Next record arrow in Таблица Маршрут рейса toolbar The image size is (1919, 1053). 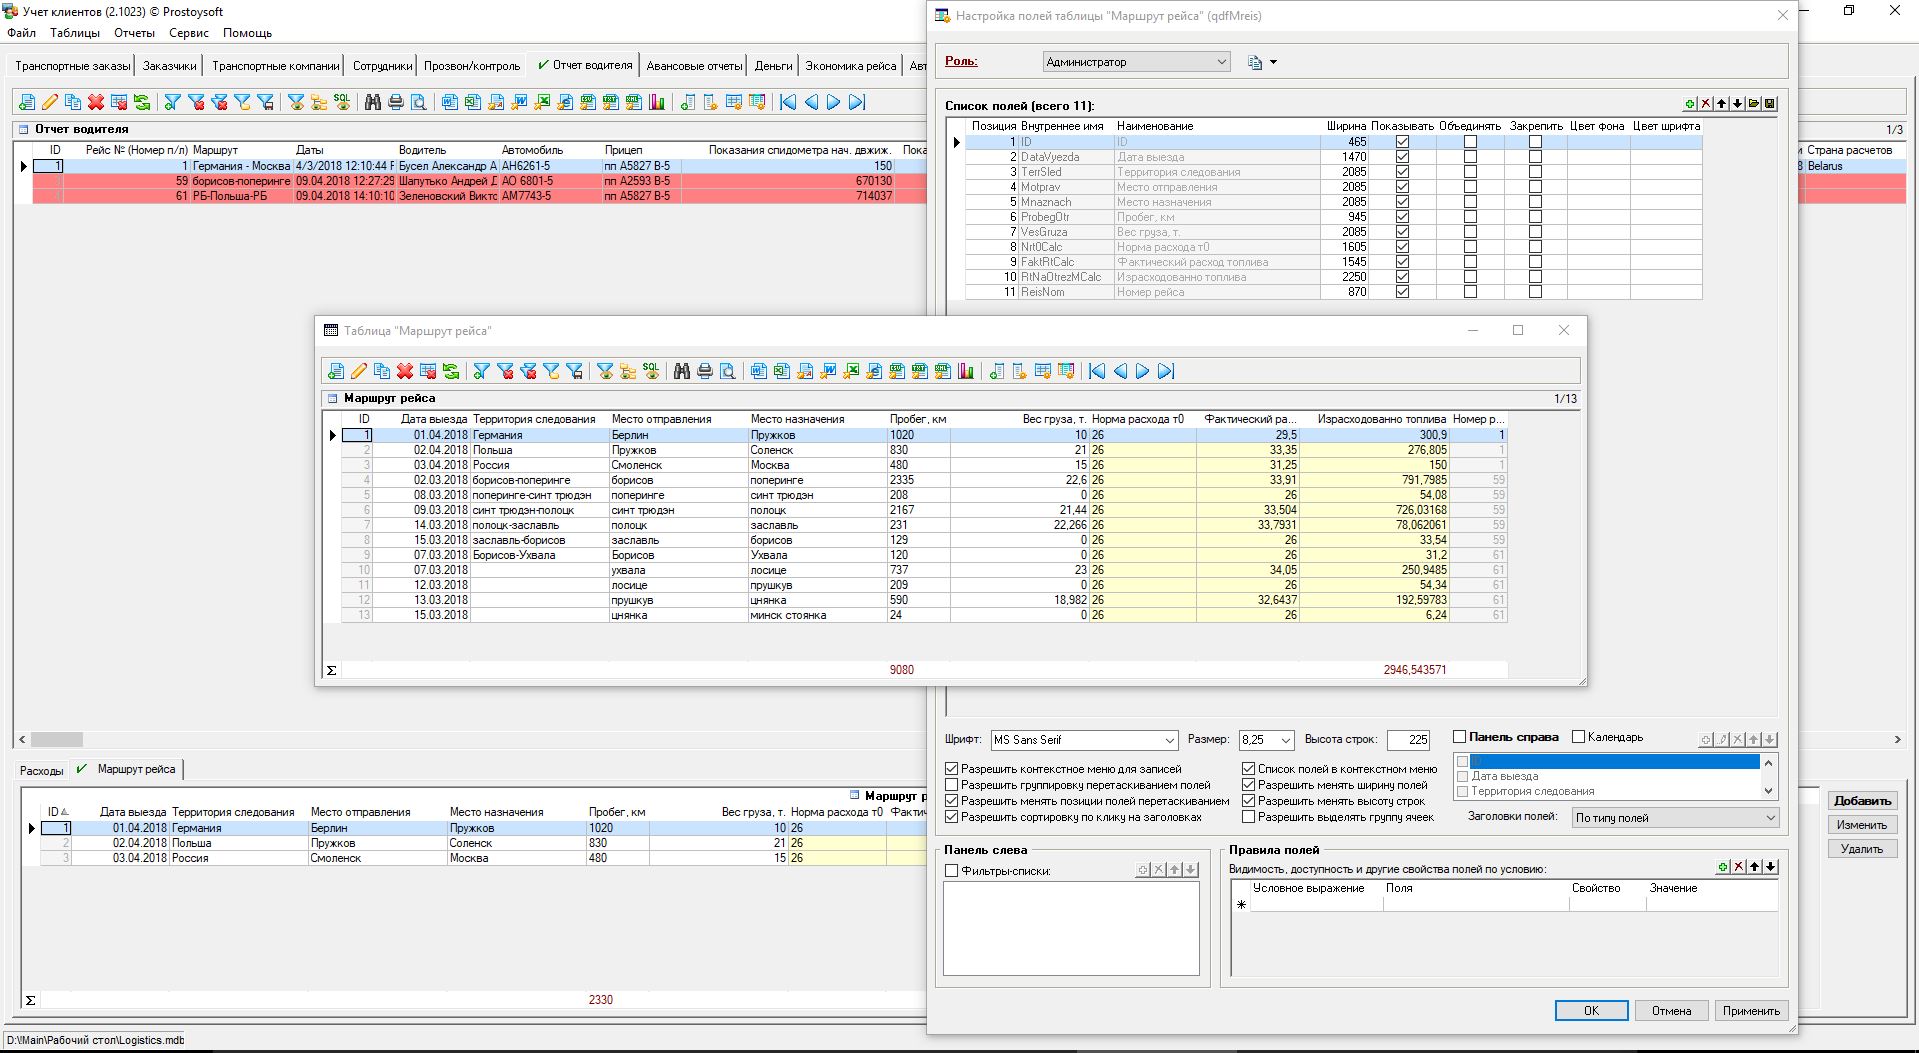pyautogui.click(x=1143, y=371)
